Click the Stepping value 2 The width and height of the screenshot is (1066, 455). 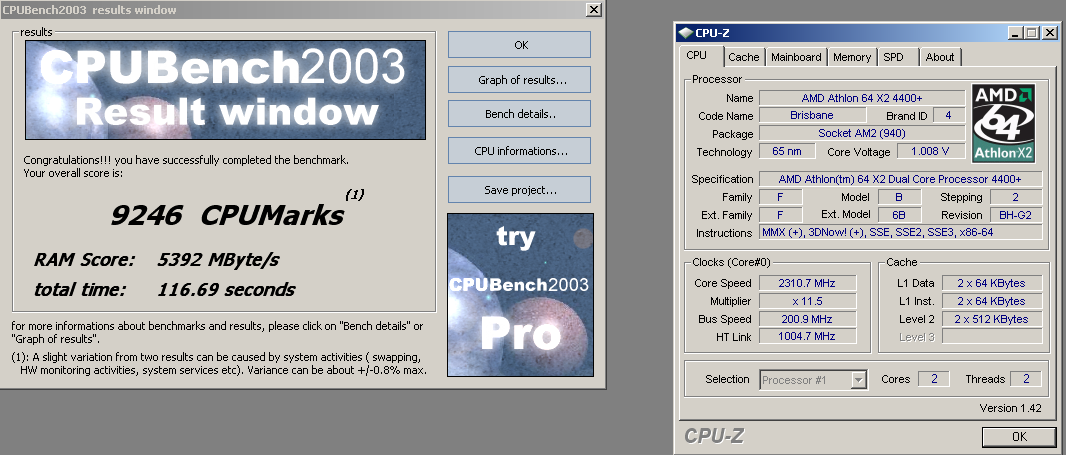(x=1016, y=197)
